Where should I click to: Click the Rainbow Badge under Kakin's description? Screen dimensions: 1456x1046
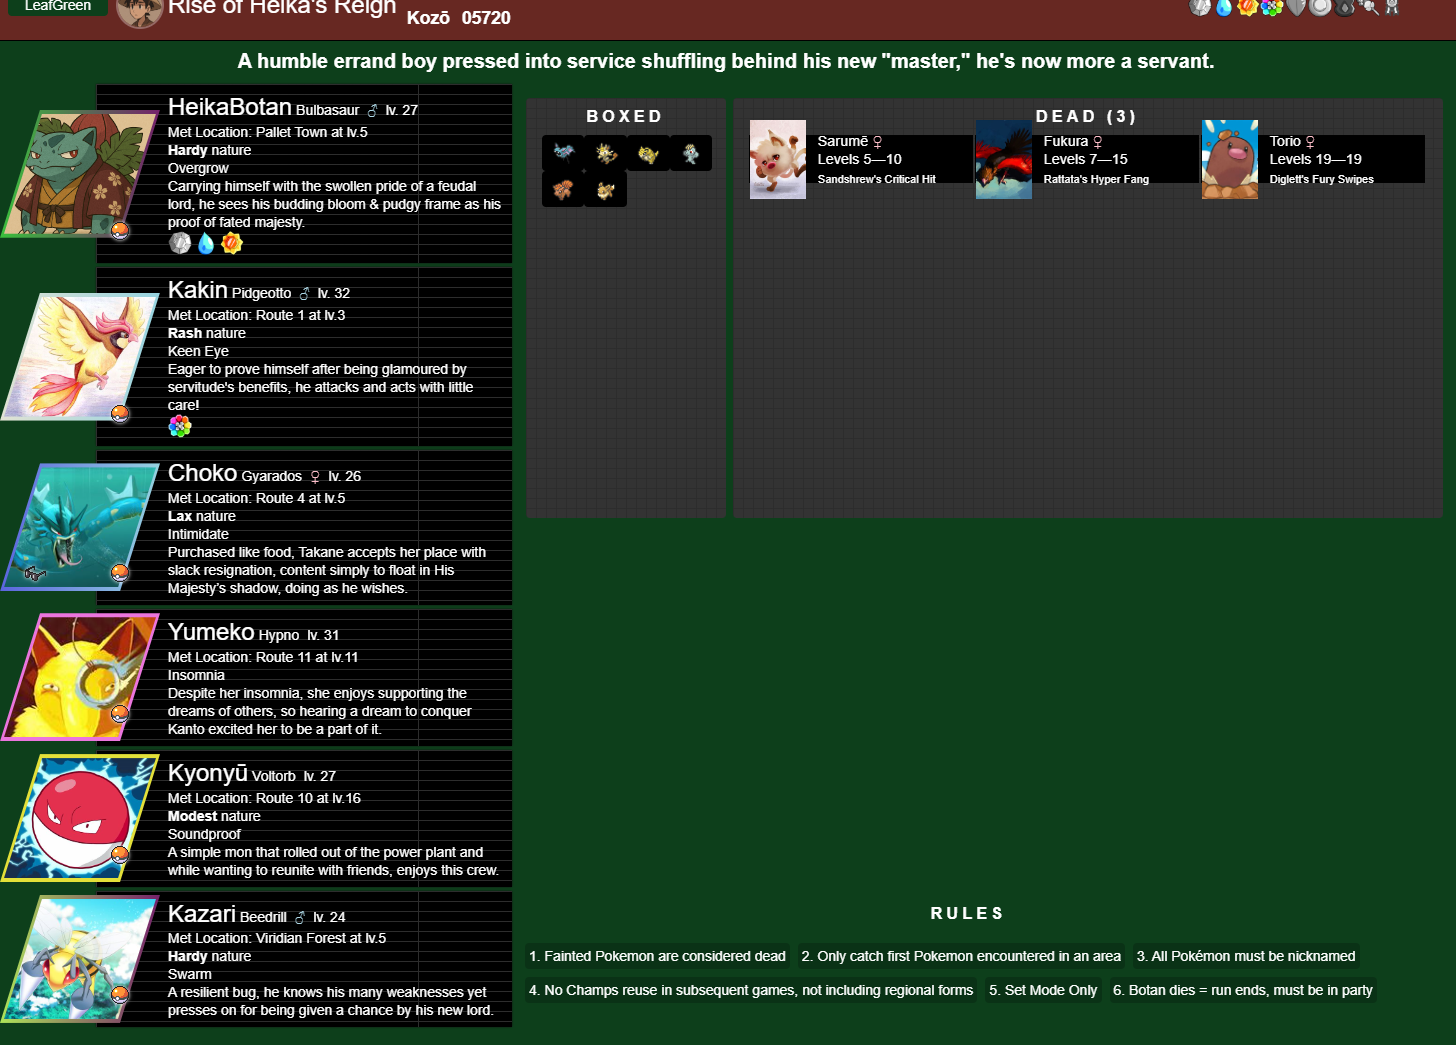[x=180, y=427]
